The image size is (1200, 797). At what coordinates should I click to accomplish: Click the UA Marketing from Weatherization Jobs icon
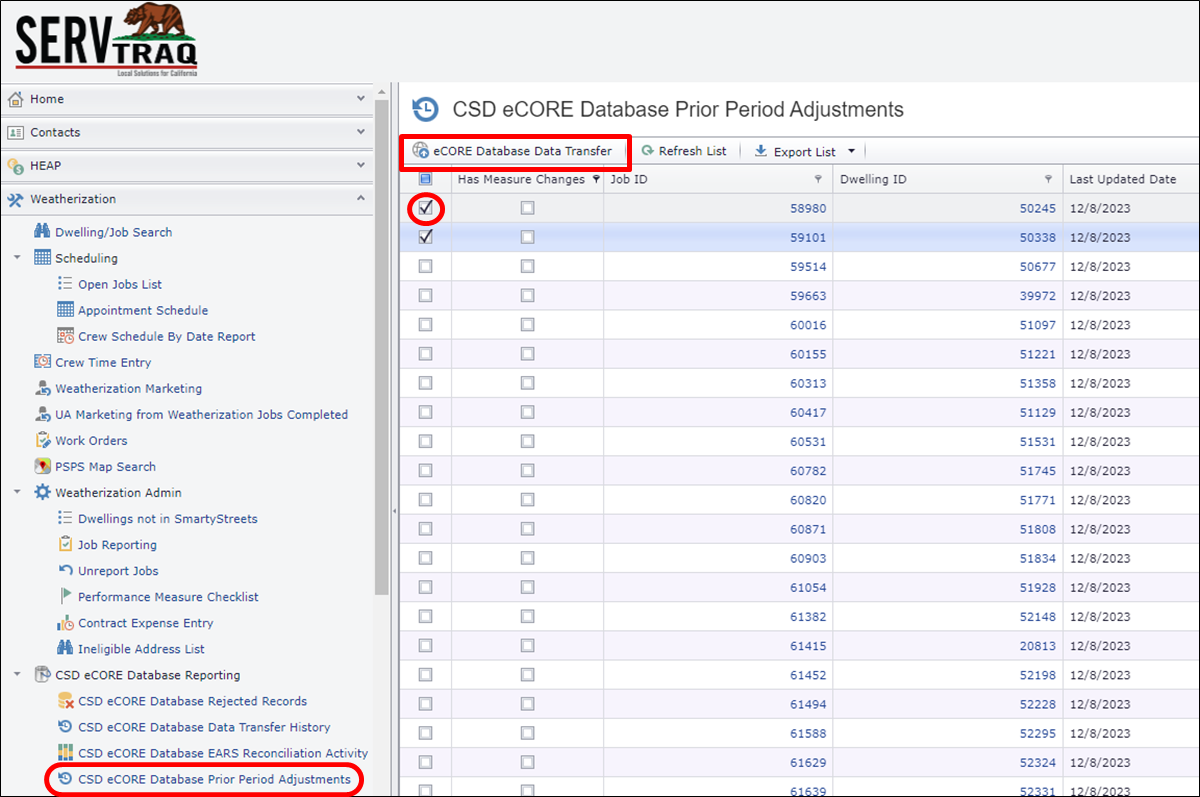pyautogui.click(x=42, y=414)
